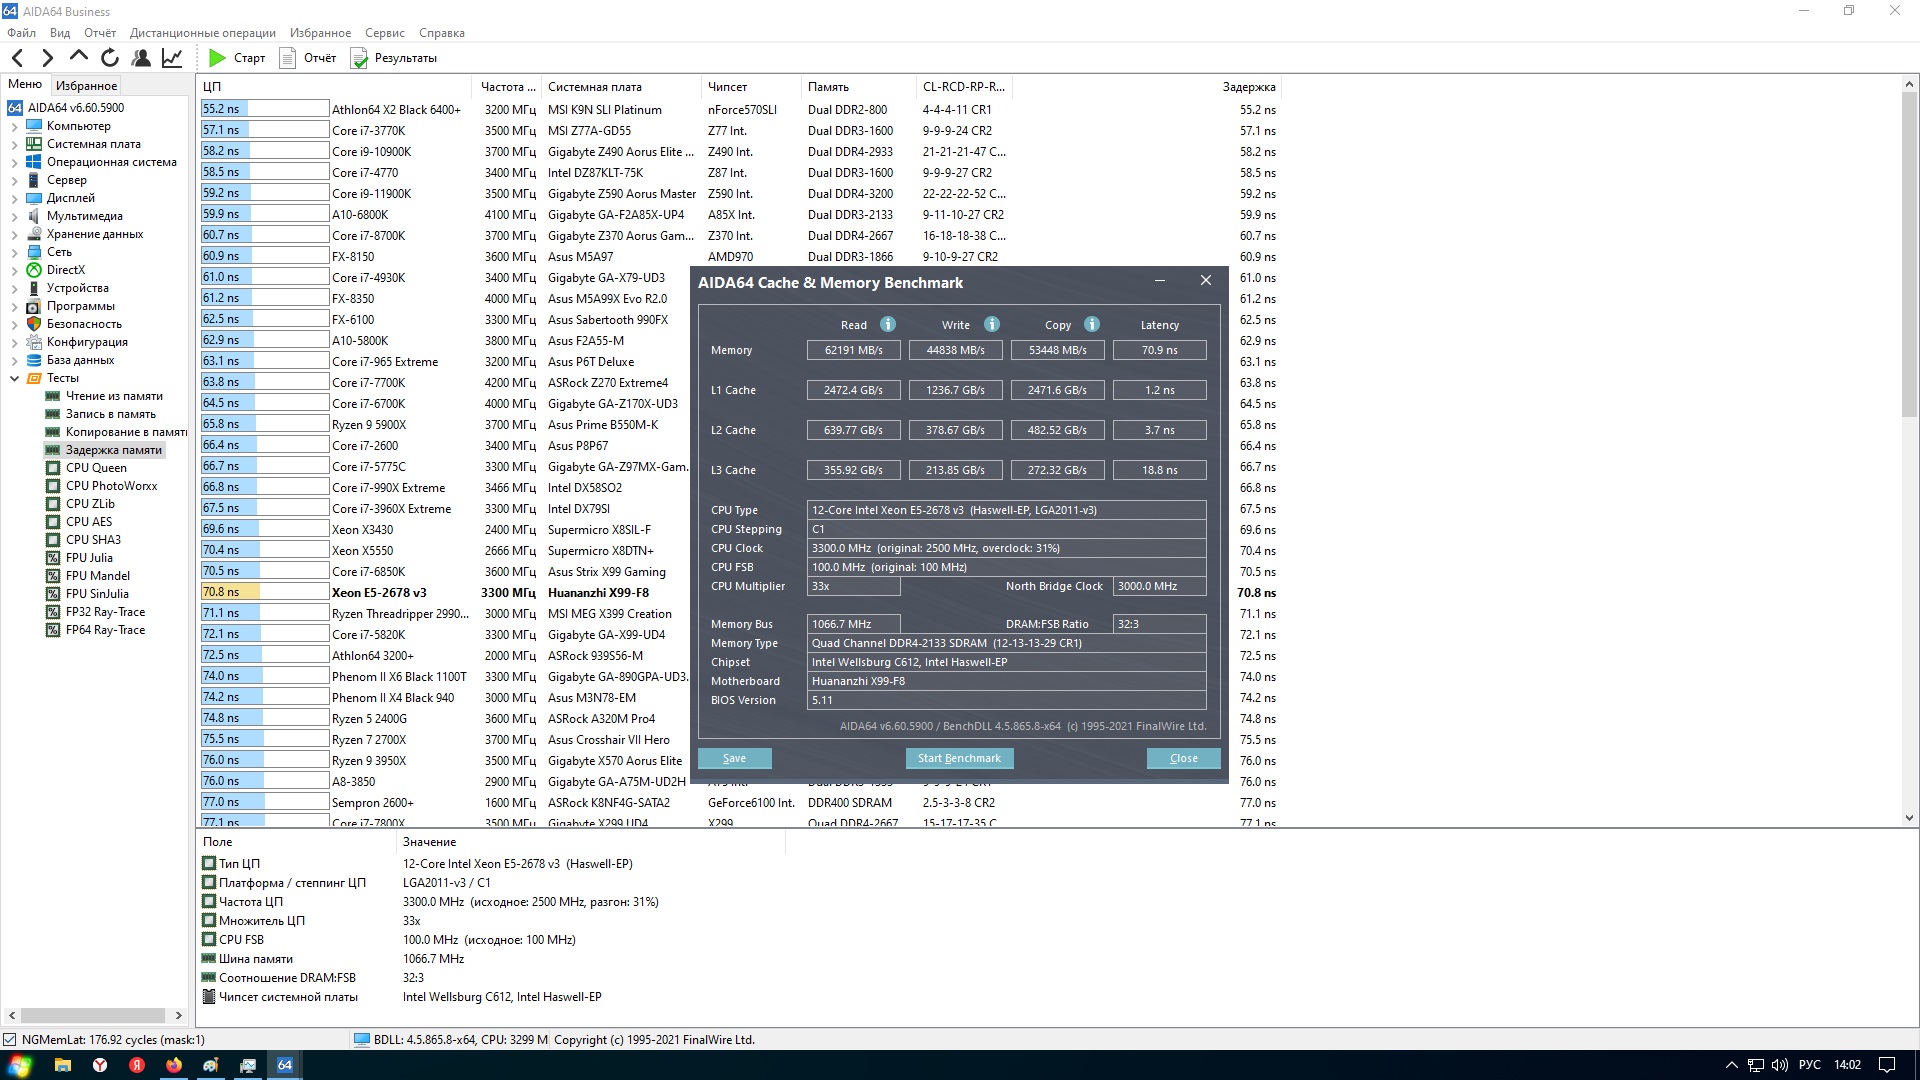Viewport: 1920px width, 1080px height.
Task: Click the left panel horizontal scrollbar
Action: click(x=93, y=1015)
